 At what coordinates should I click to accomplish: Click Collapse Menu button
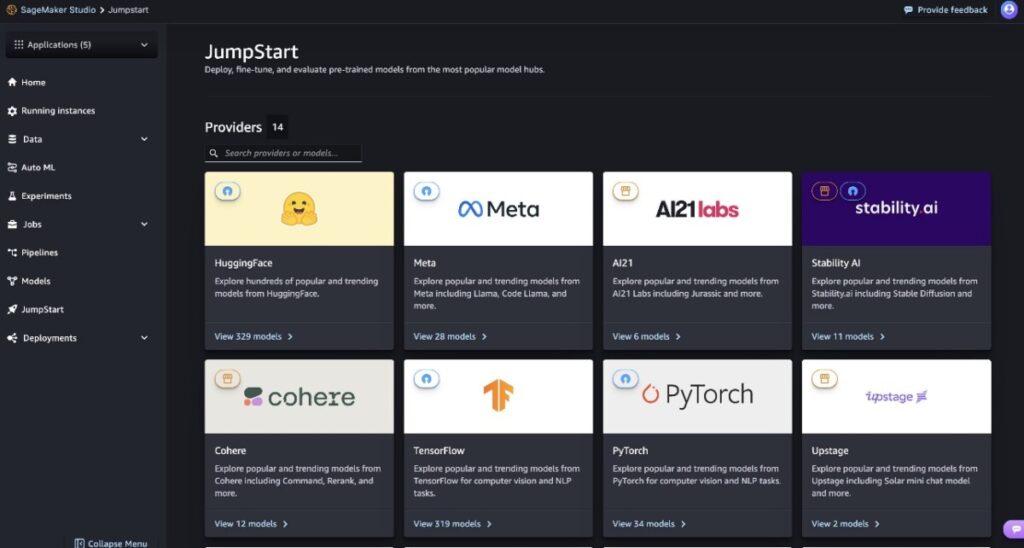[x=111, y=543]
